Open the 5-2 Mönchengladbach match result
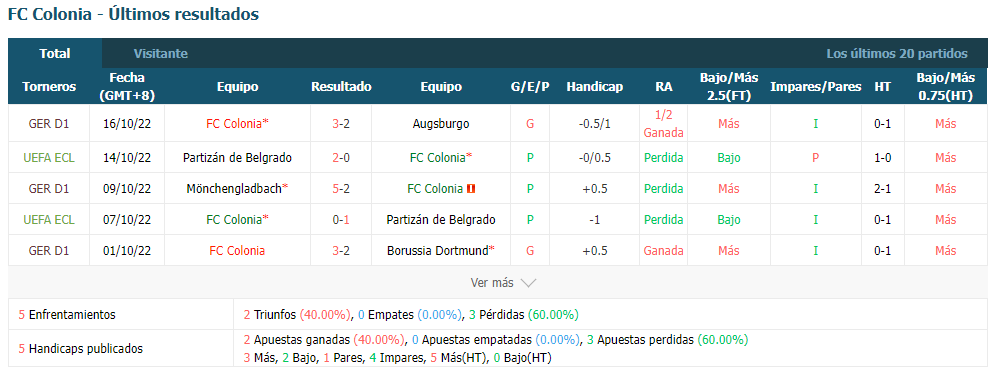 (x=341, y=188)
